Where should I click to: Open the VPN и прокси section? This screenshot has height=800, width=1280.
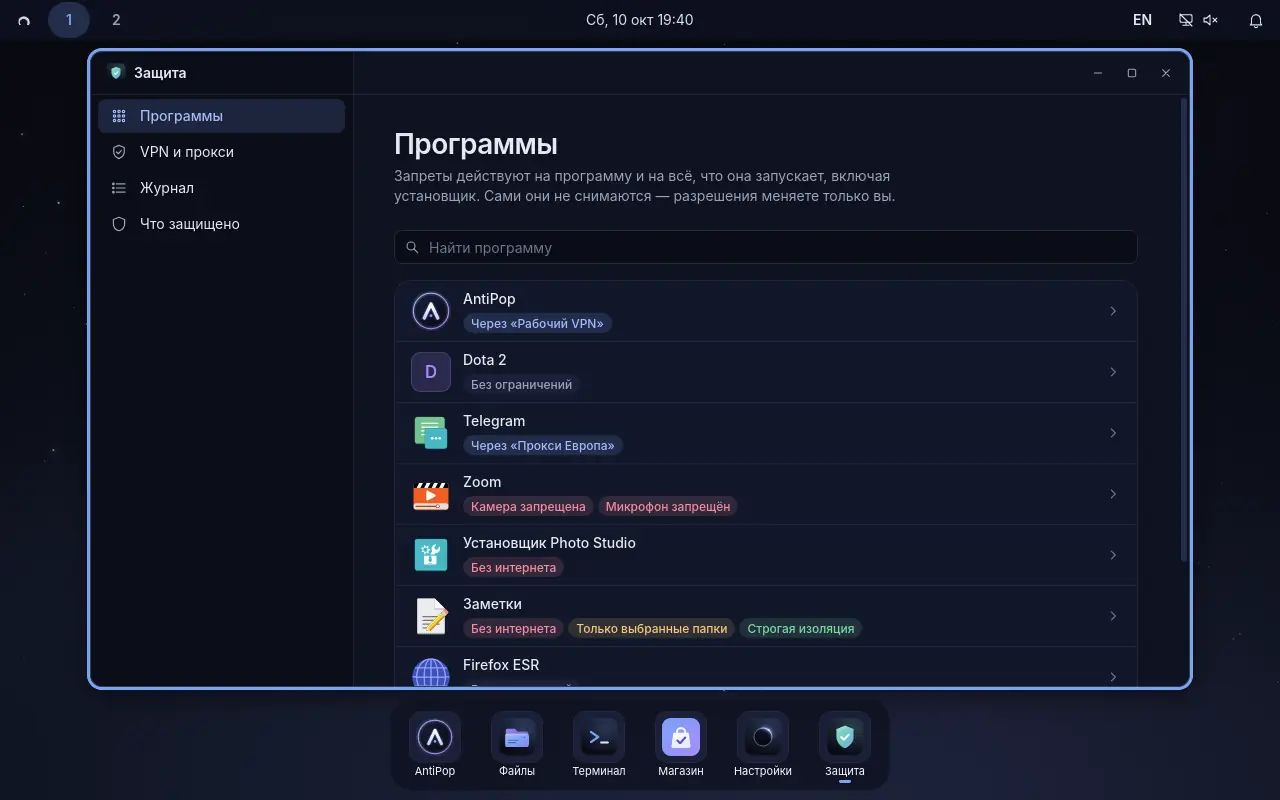tap(221, 152)
